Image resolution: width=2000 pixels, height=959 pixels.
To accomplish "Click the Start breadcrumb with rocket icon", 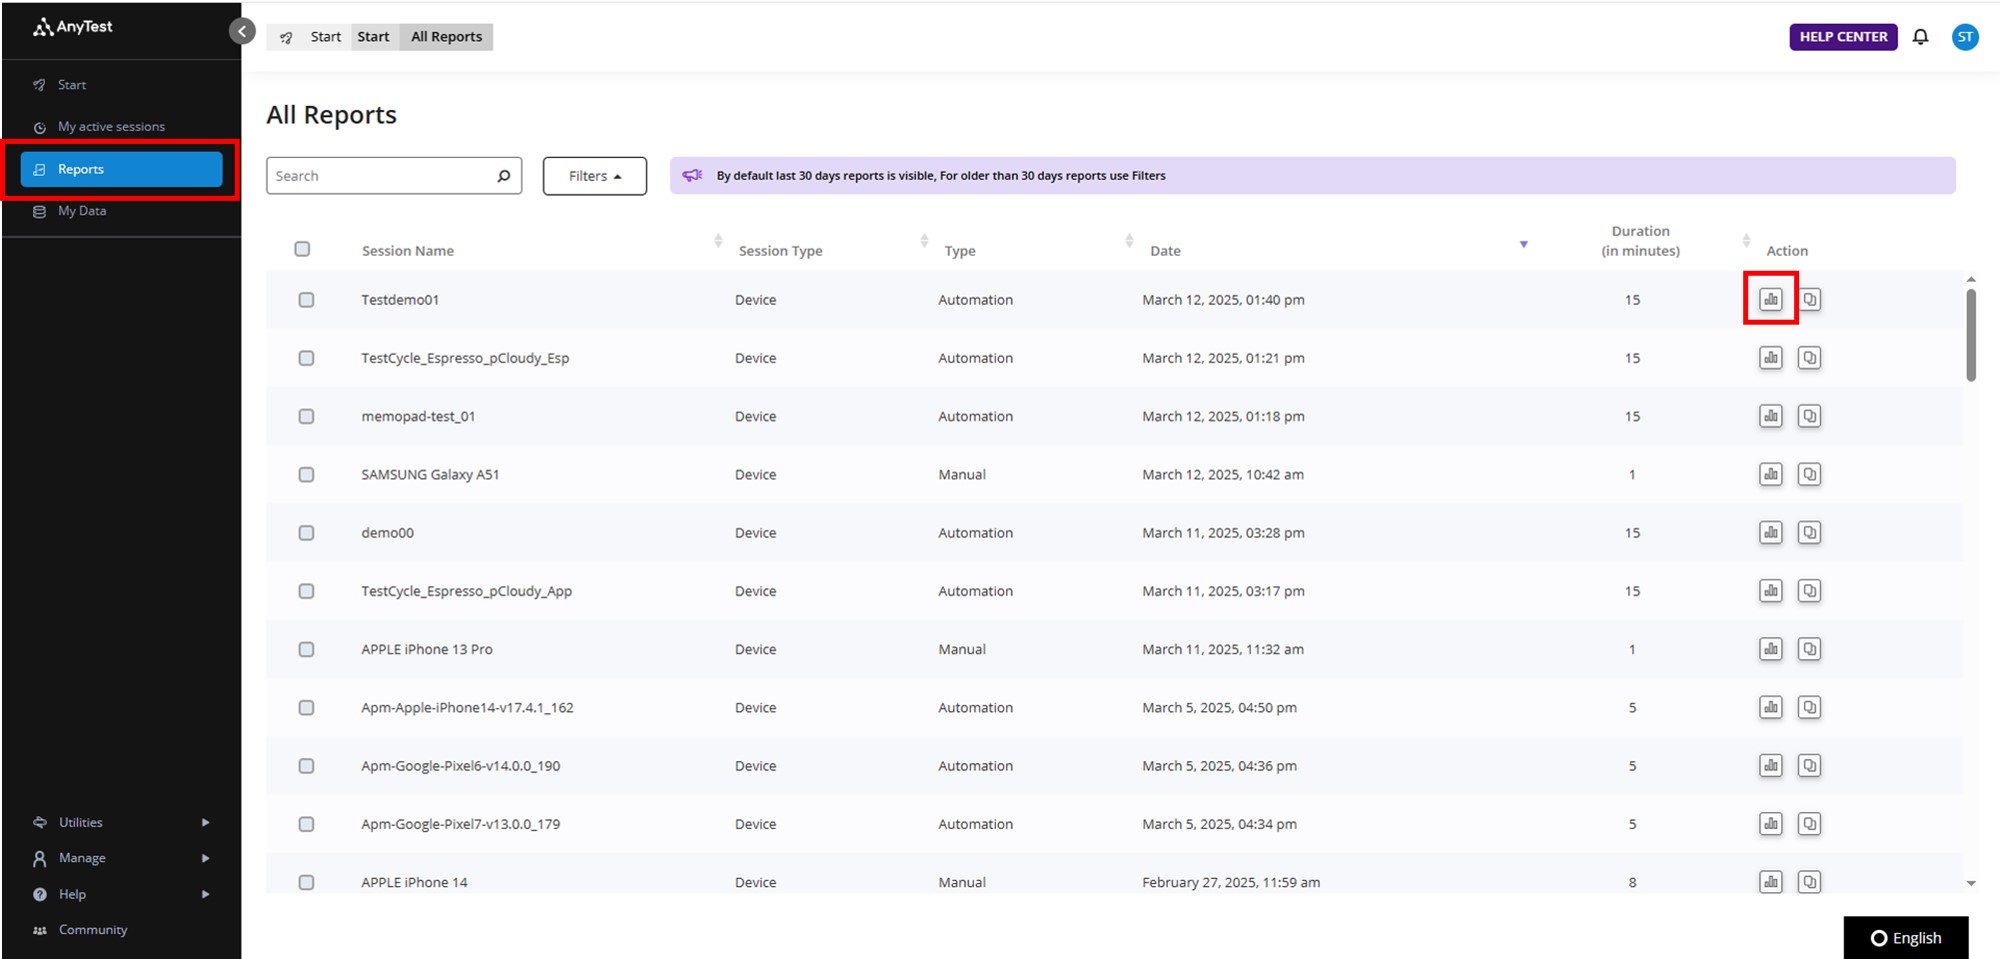I will (310, 37).
